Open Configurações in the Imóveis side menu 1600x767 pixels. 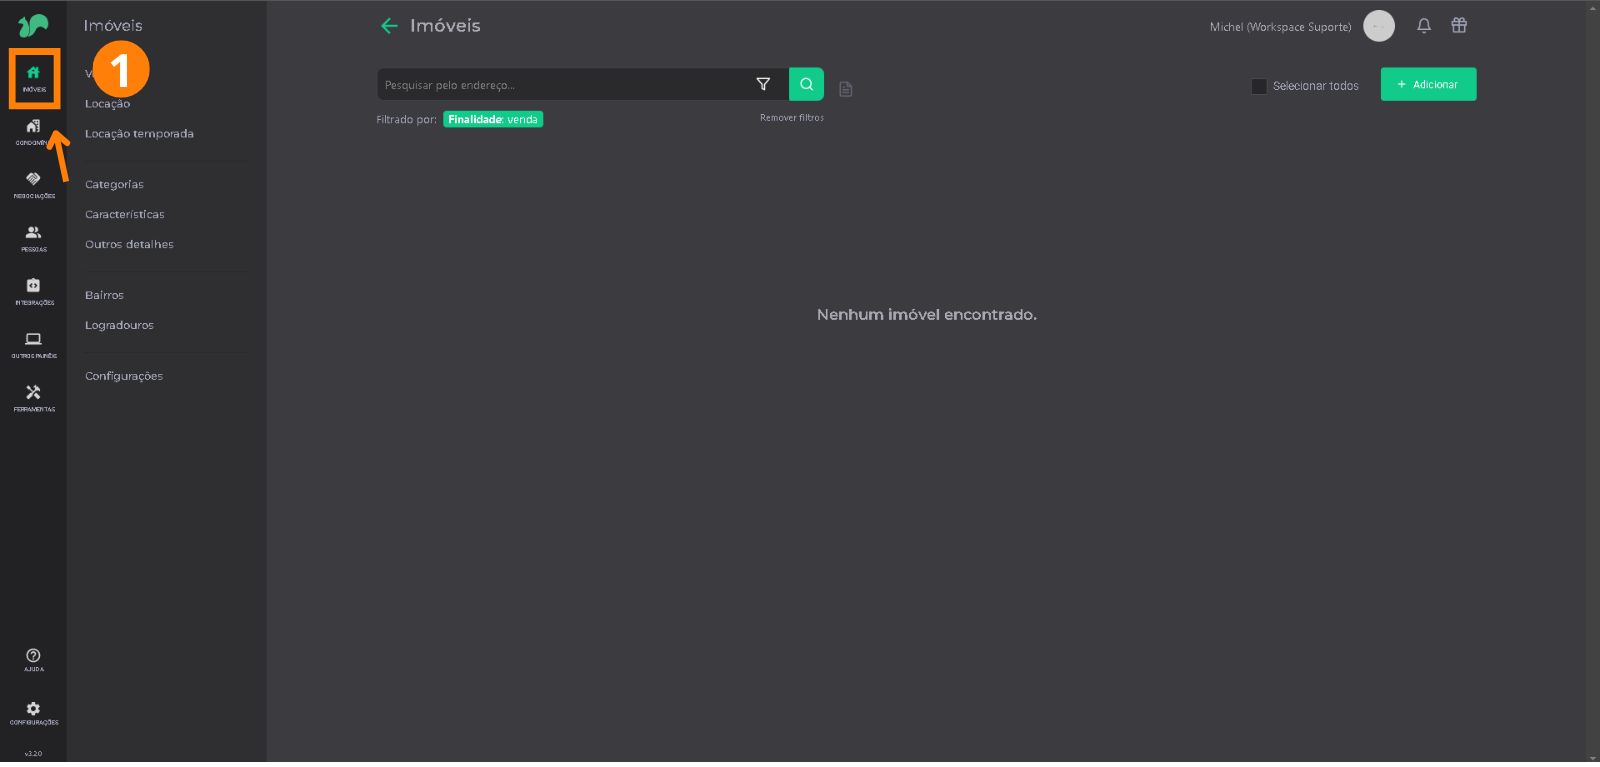click(x=124, y=377)
